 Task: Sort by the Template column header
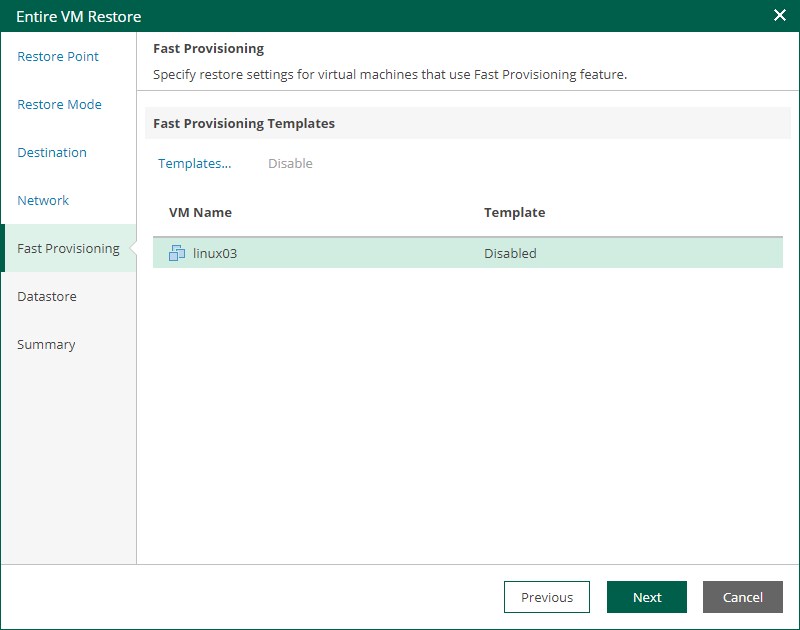tap(514, 212)
